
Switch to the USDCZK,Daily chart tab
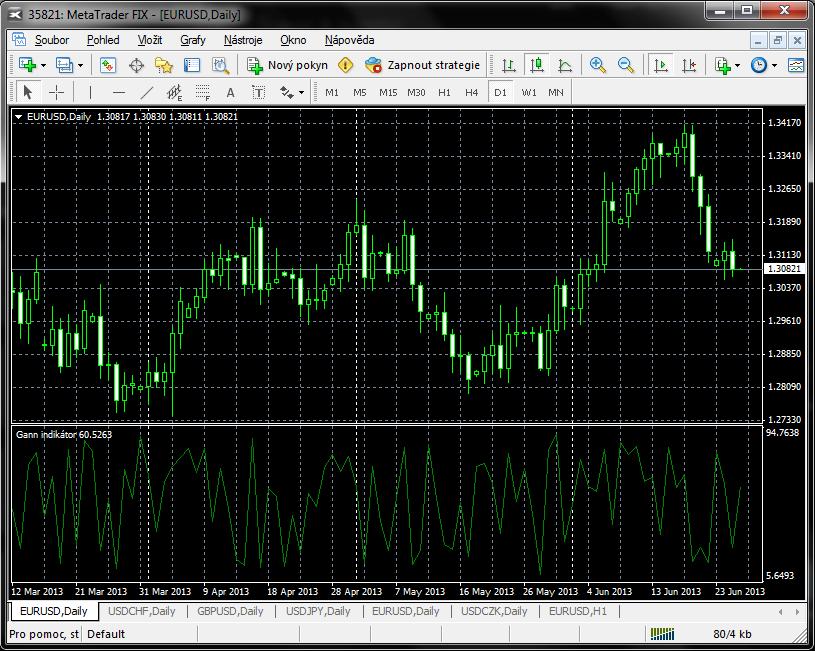click(494, 611)
